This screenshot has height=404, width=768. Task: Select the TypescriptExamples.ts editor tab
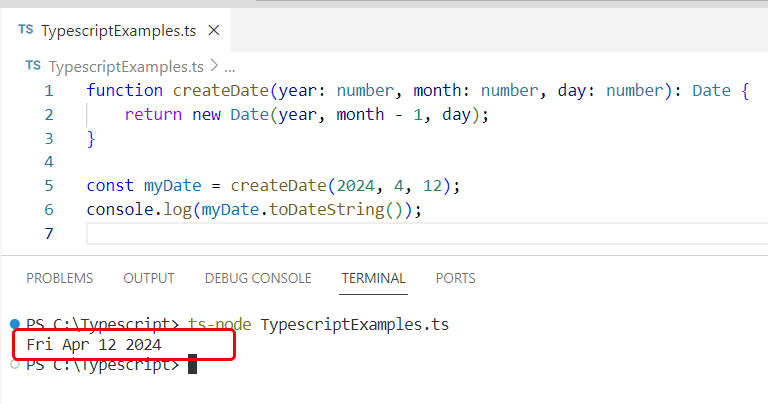point(116,30)
